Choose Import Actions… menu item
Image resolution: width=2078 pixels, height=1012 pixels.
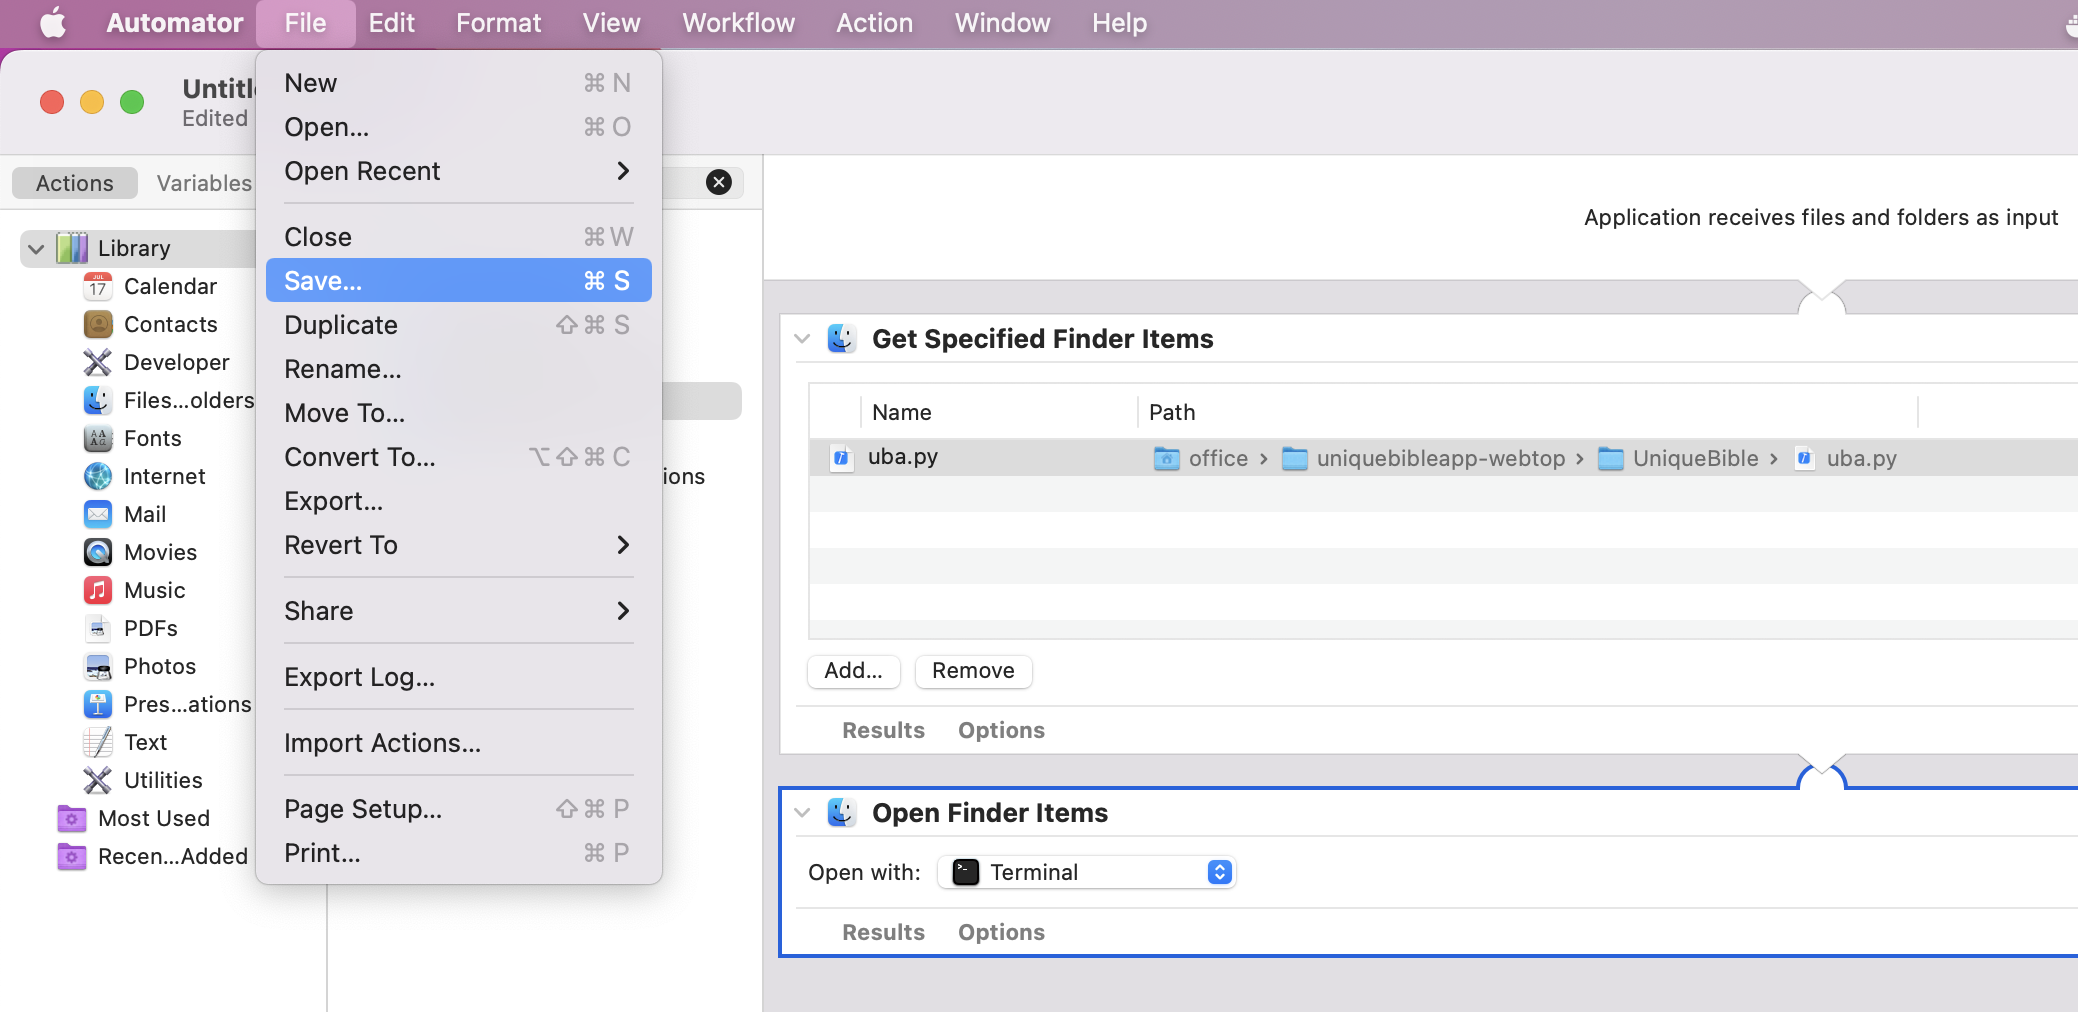[x=459, y=743]
